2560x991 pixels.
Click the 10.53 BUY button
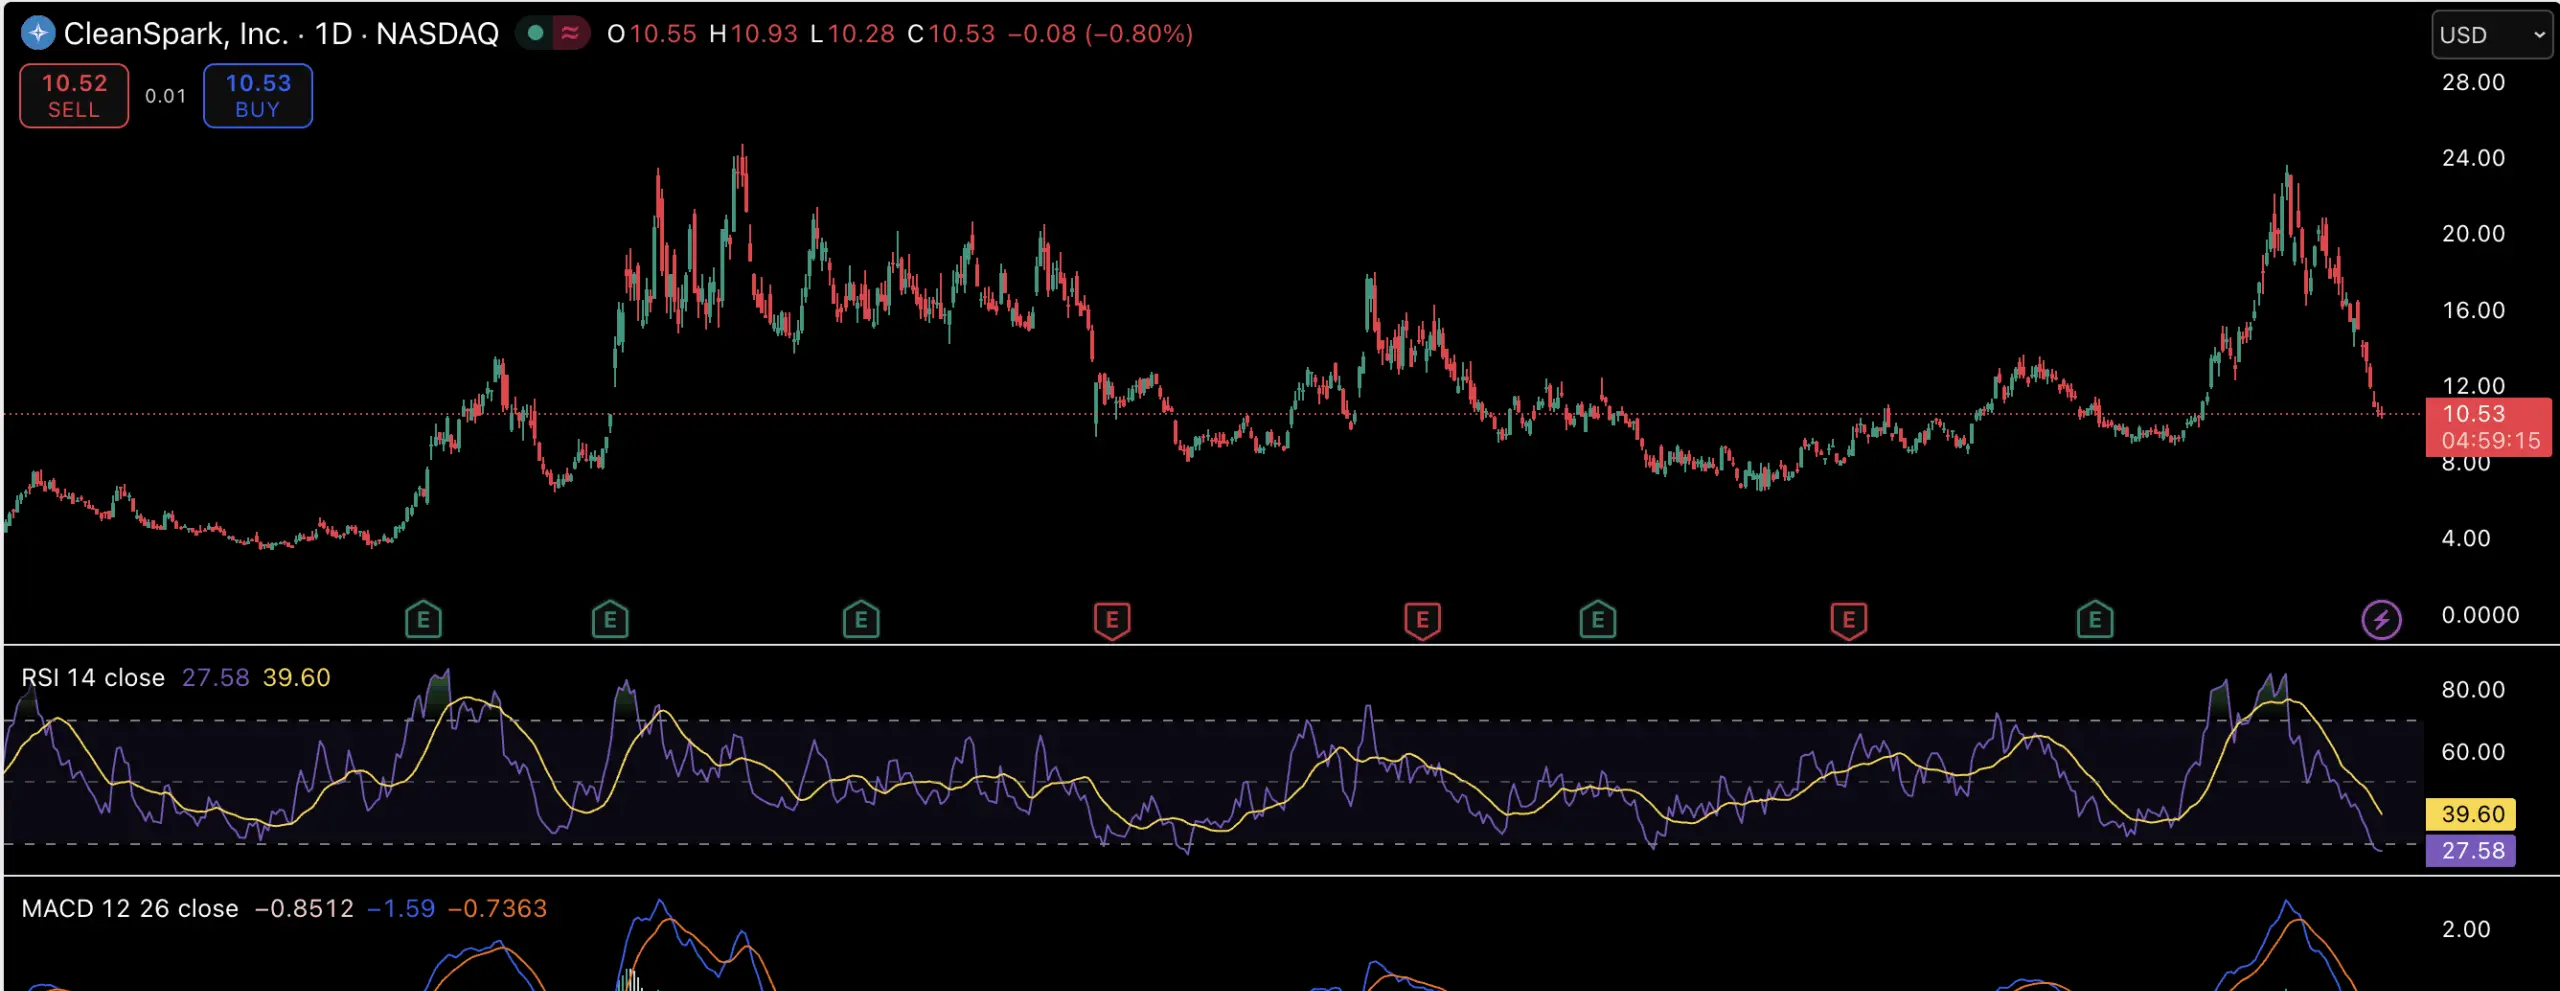[258, 96]
